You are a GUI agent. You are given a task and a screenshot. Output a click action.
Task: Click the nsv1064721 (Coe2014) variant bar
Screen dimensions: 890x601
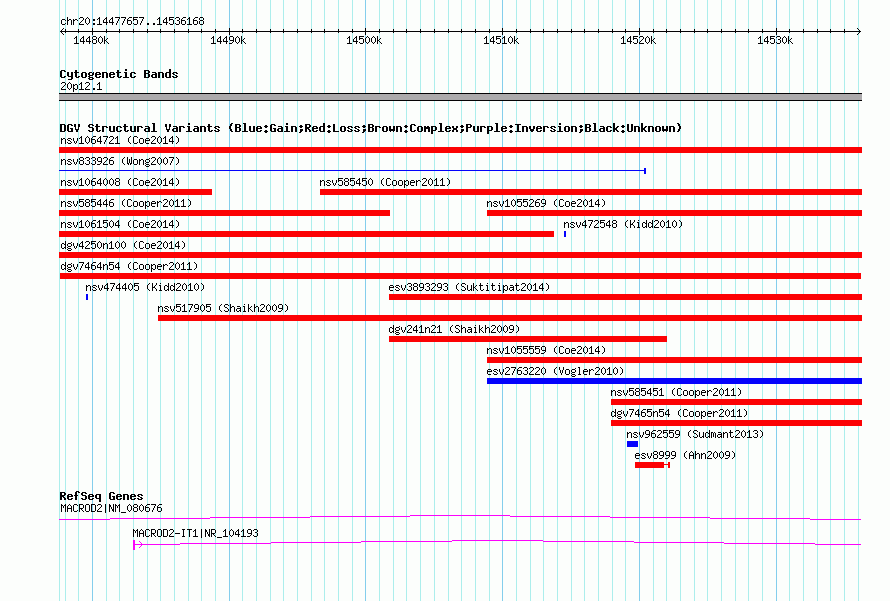460,150
